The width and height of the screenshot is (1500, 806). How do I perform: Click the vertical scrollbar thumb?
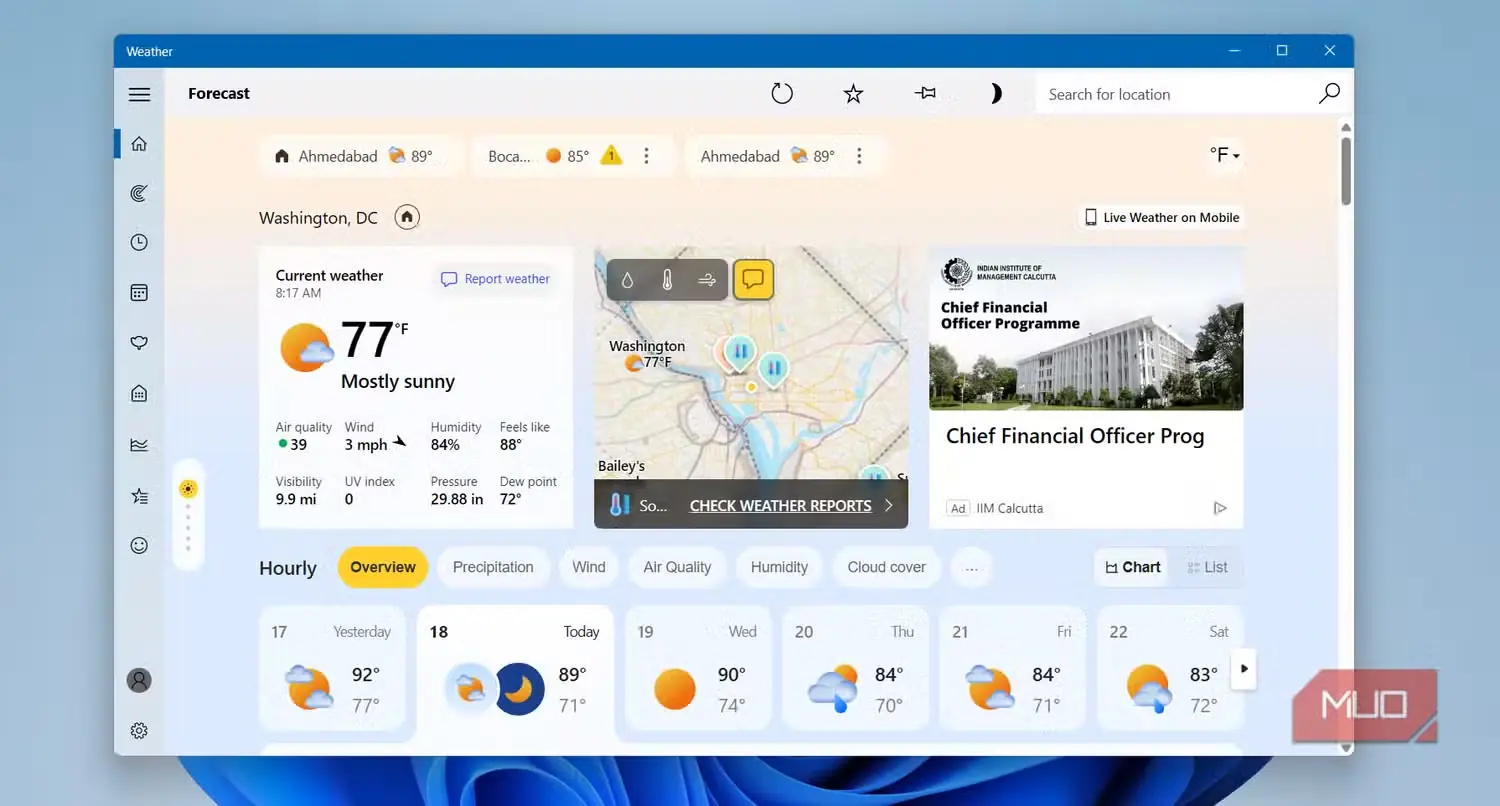click(1346, 169)
